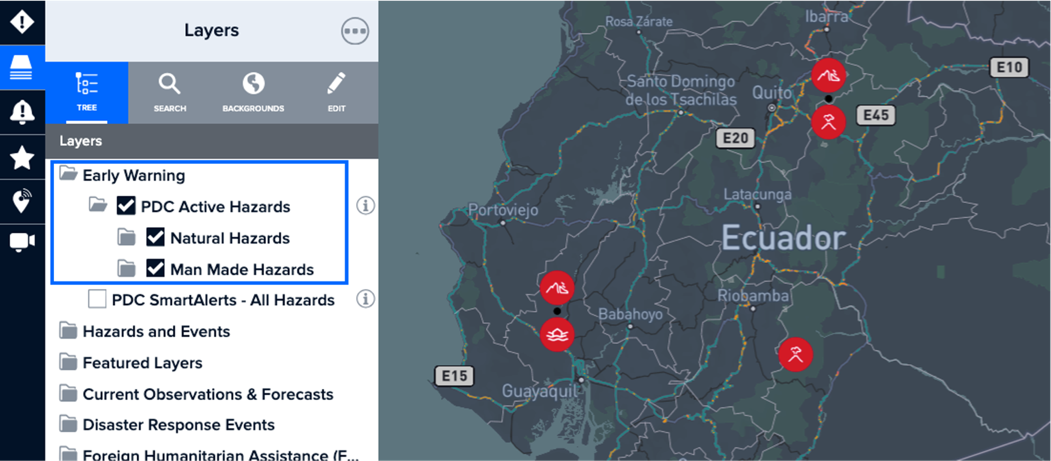Expand the Disaster Response Events folder

(68, 425)
